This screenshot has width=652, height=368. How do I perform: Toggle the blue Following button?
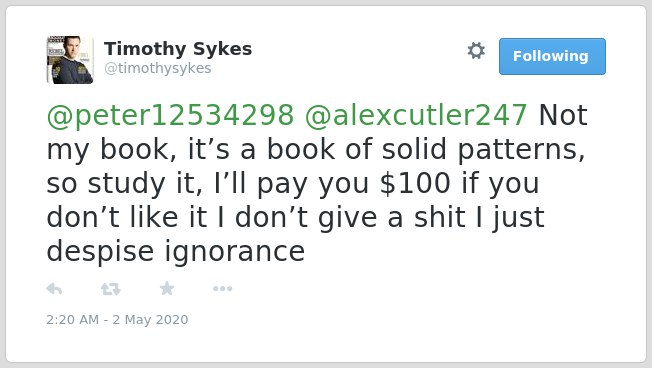552,57
